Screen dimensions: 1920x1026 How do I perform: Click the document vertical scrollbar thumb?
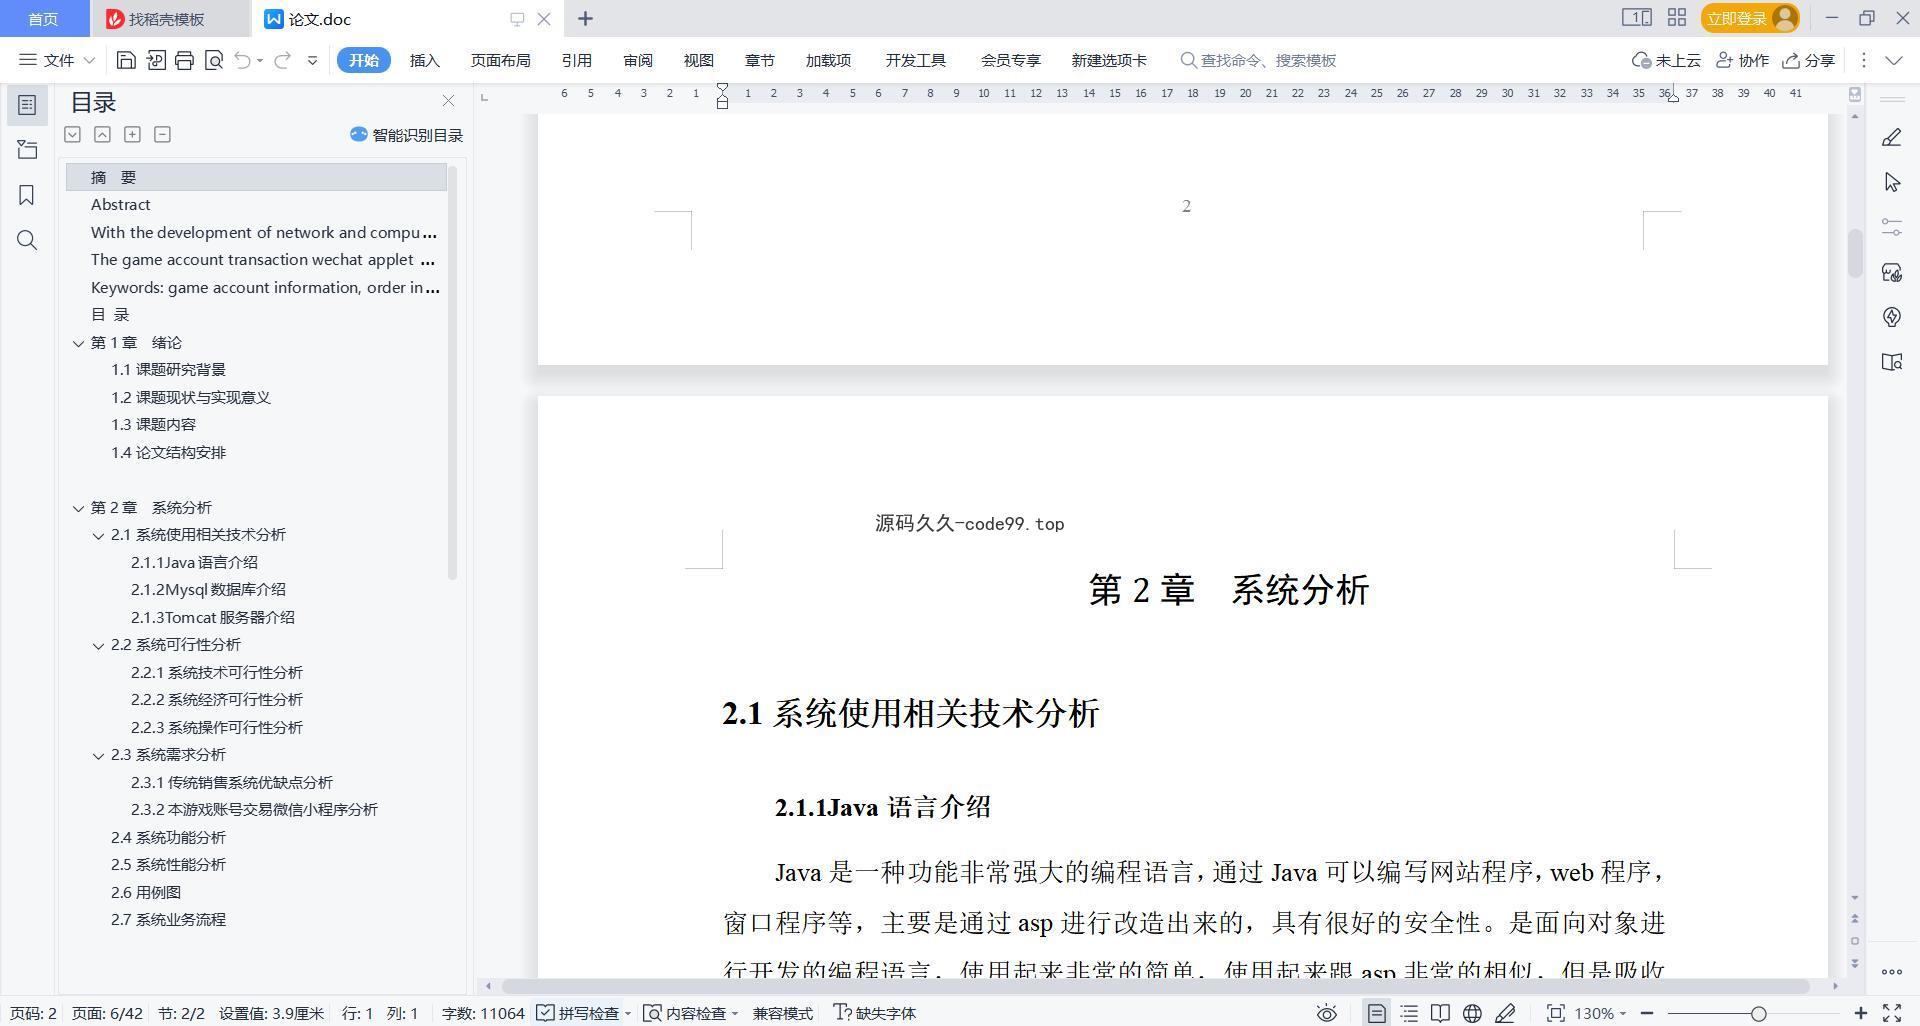[x=1855, y=253]
